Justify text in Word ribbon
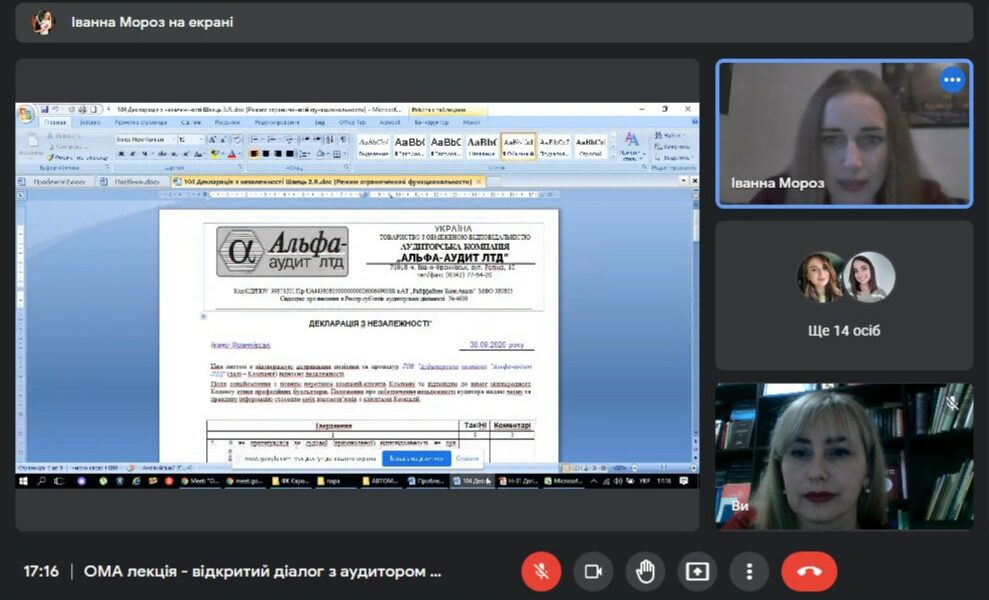 click(x=290, y=154)
